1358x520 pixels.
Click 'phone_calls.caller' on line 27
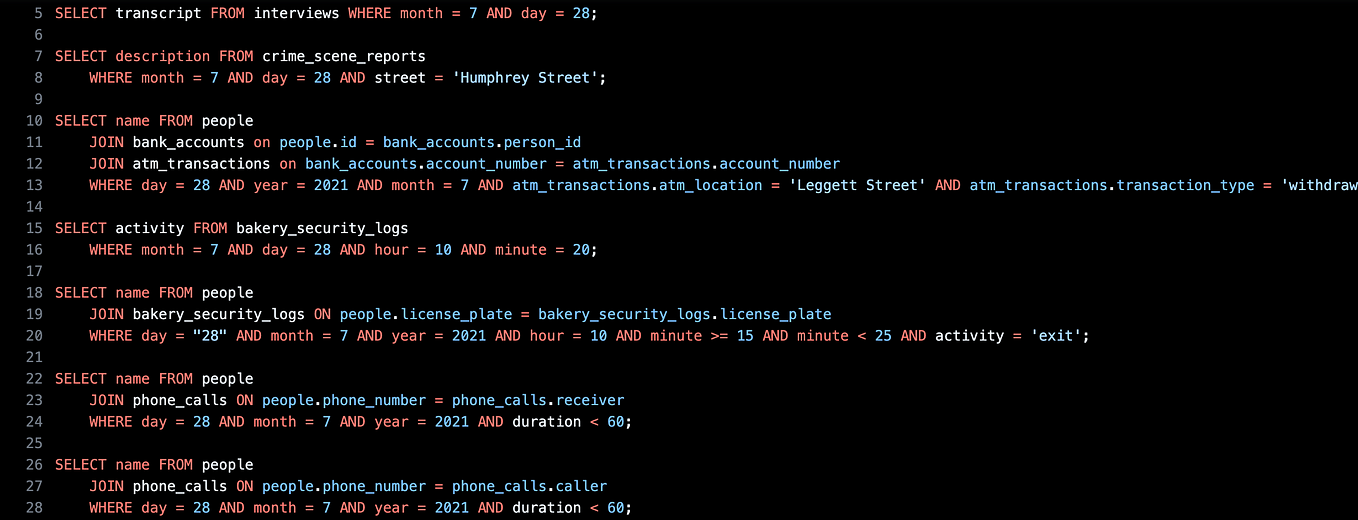529,486
